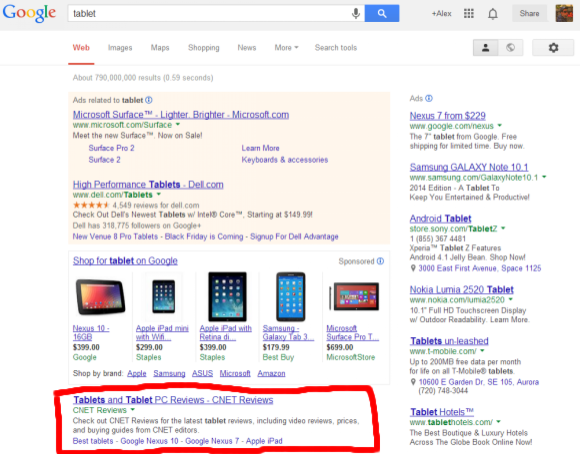Expand arrow beside www.t-mobile.com/
Screen dimensions: 580x454
(x=482, y=350)
